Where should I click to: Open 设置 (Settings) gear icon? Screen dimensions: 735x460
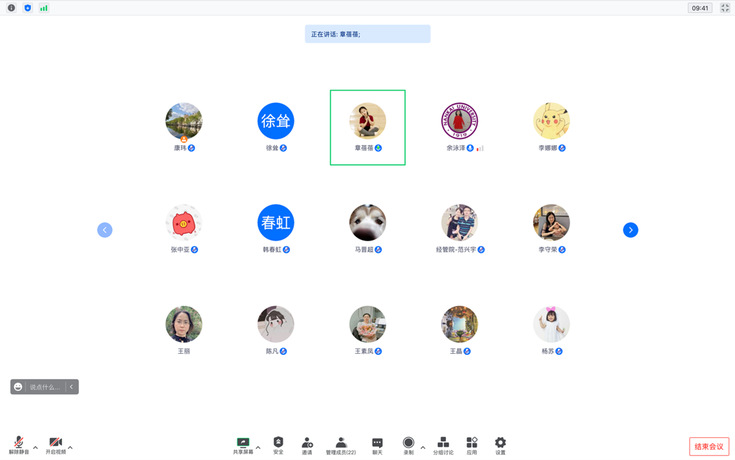click(500, 443)
